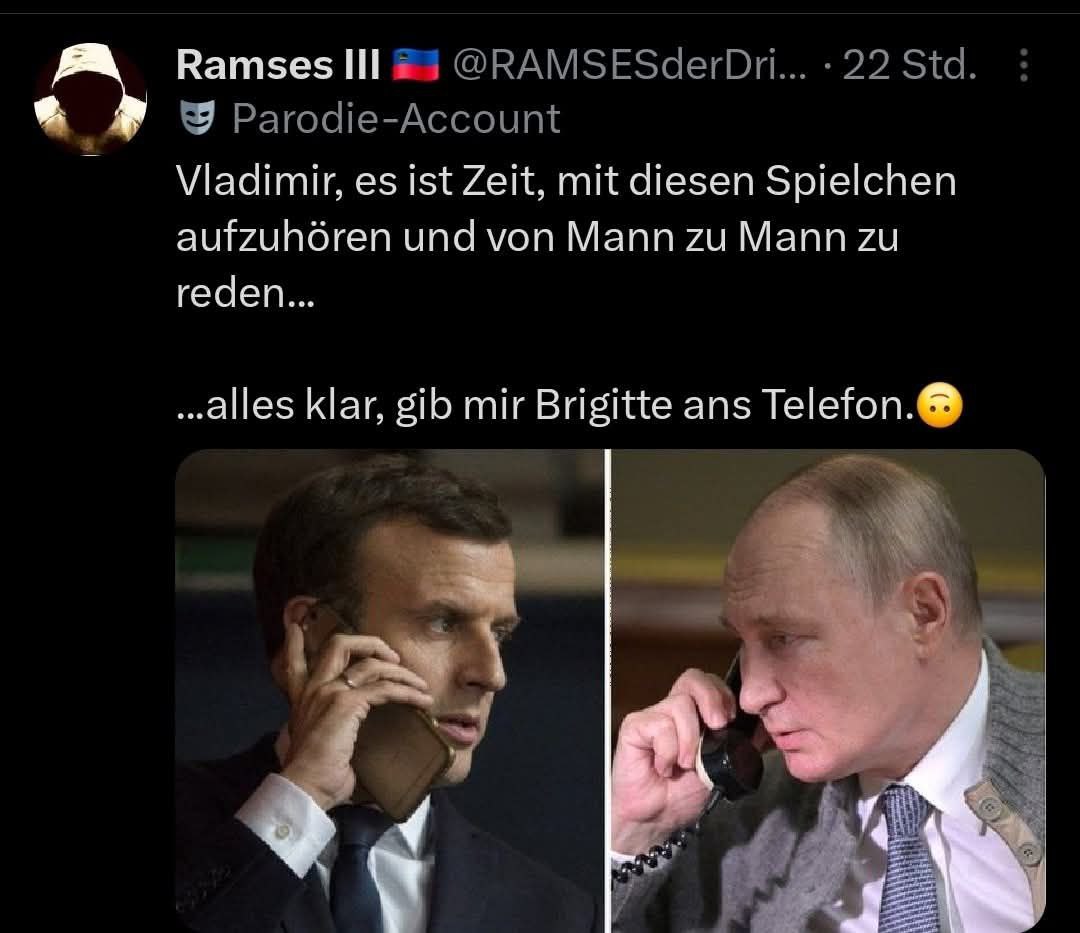Click the word Spielchen in the post

tap(861, 182)
